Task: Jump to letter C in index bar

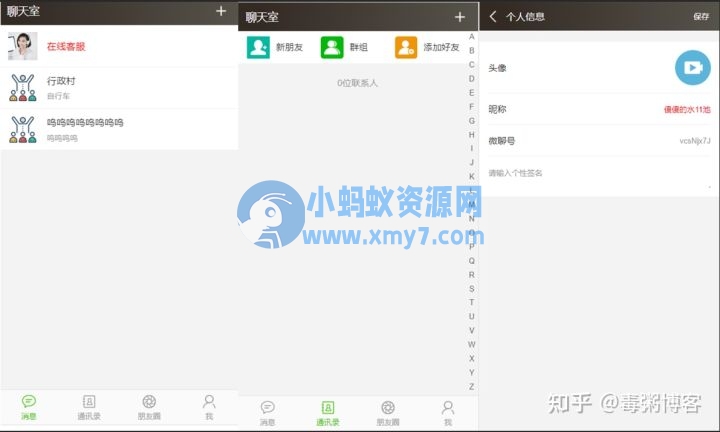Action: click(x=472, y=65)
